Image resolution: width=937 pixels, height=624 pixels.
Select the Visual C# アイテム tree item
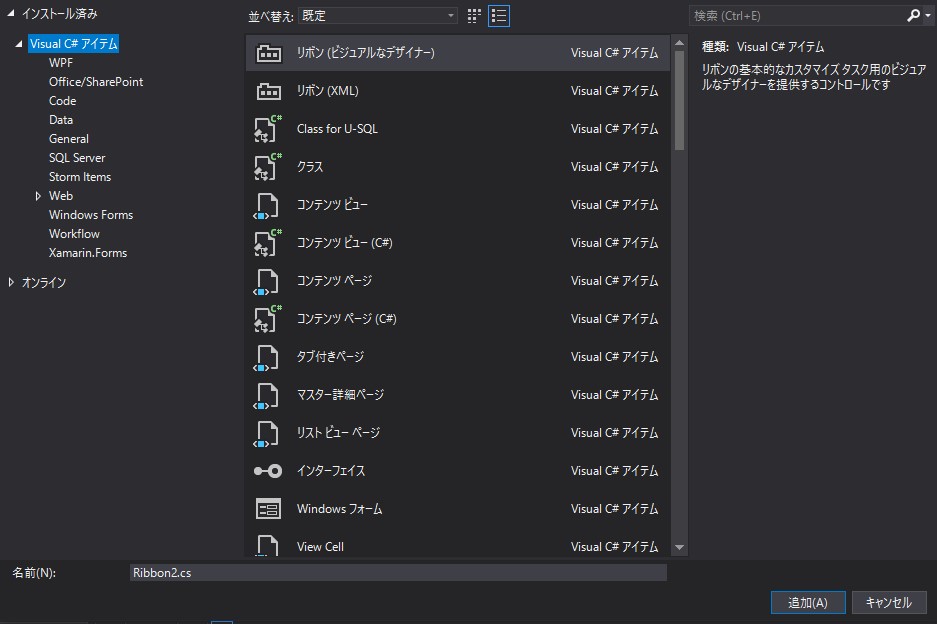click(74, 44)
